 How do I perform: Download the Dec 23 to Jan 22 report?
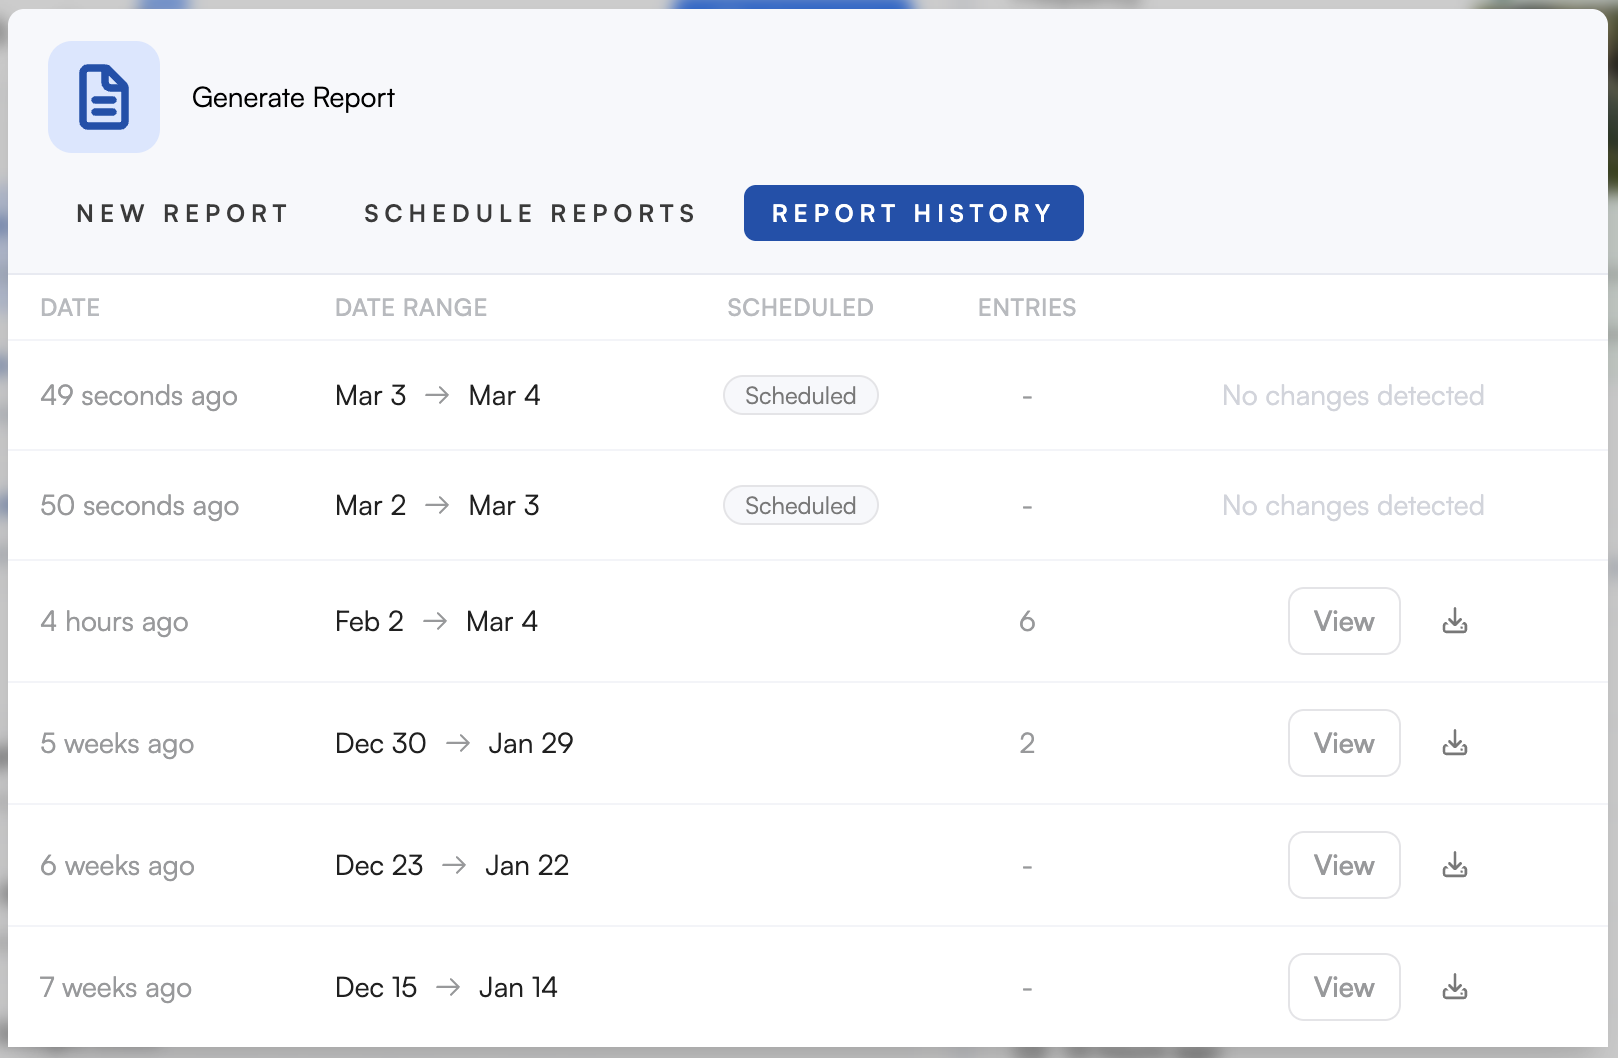tap(1455, 866)
